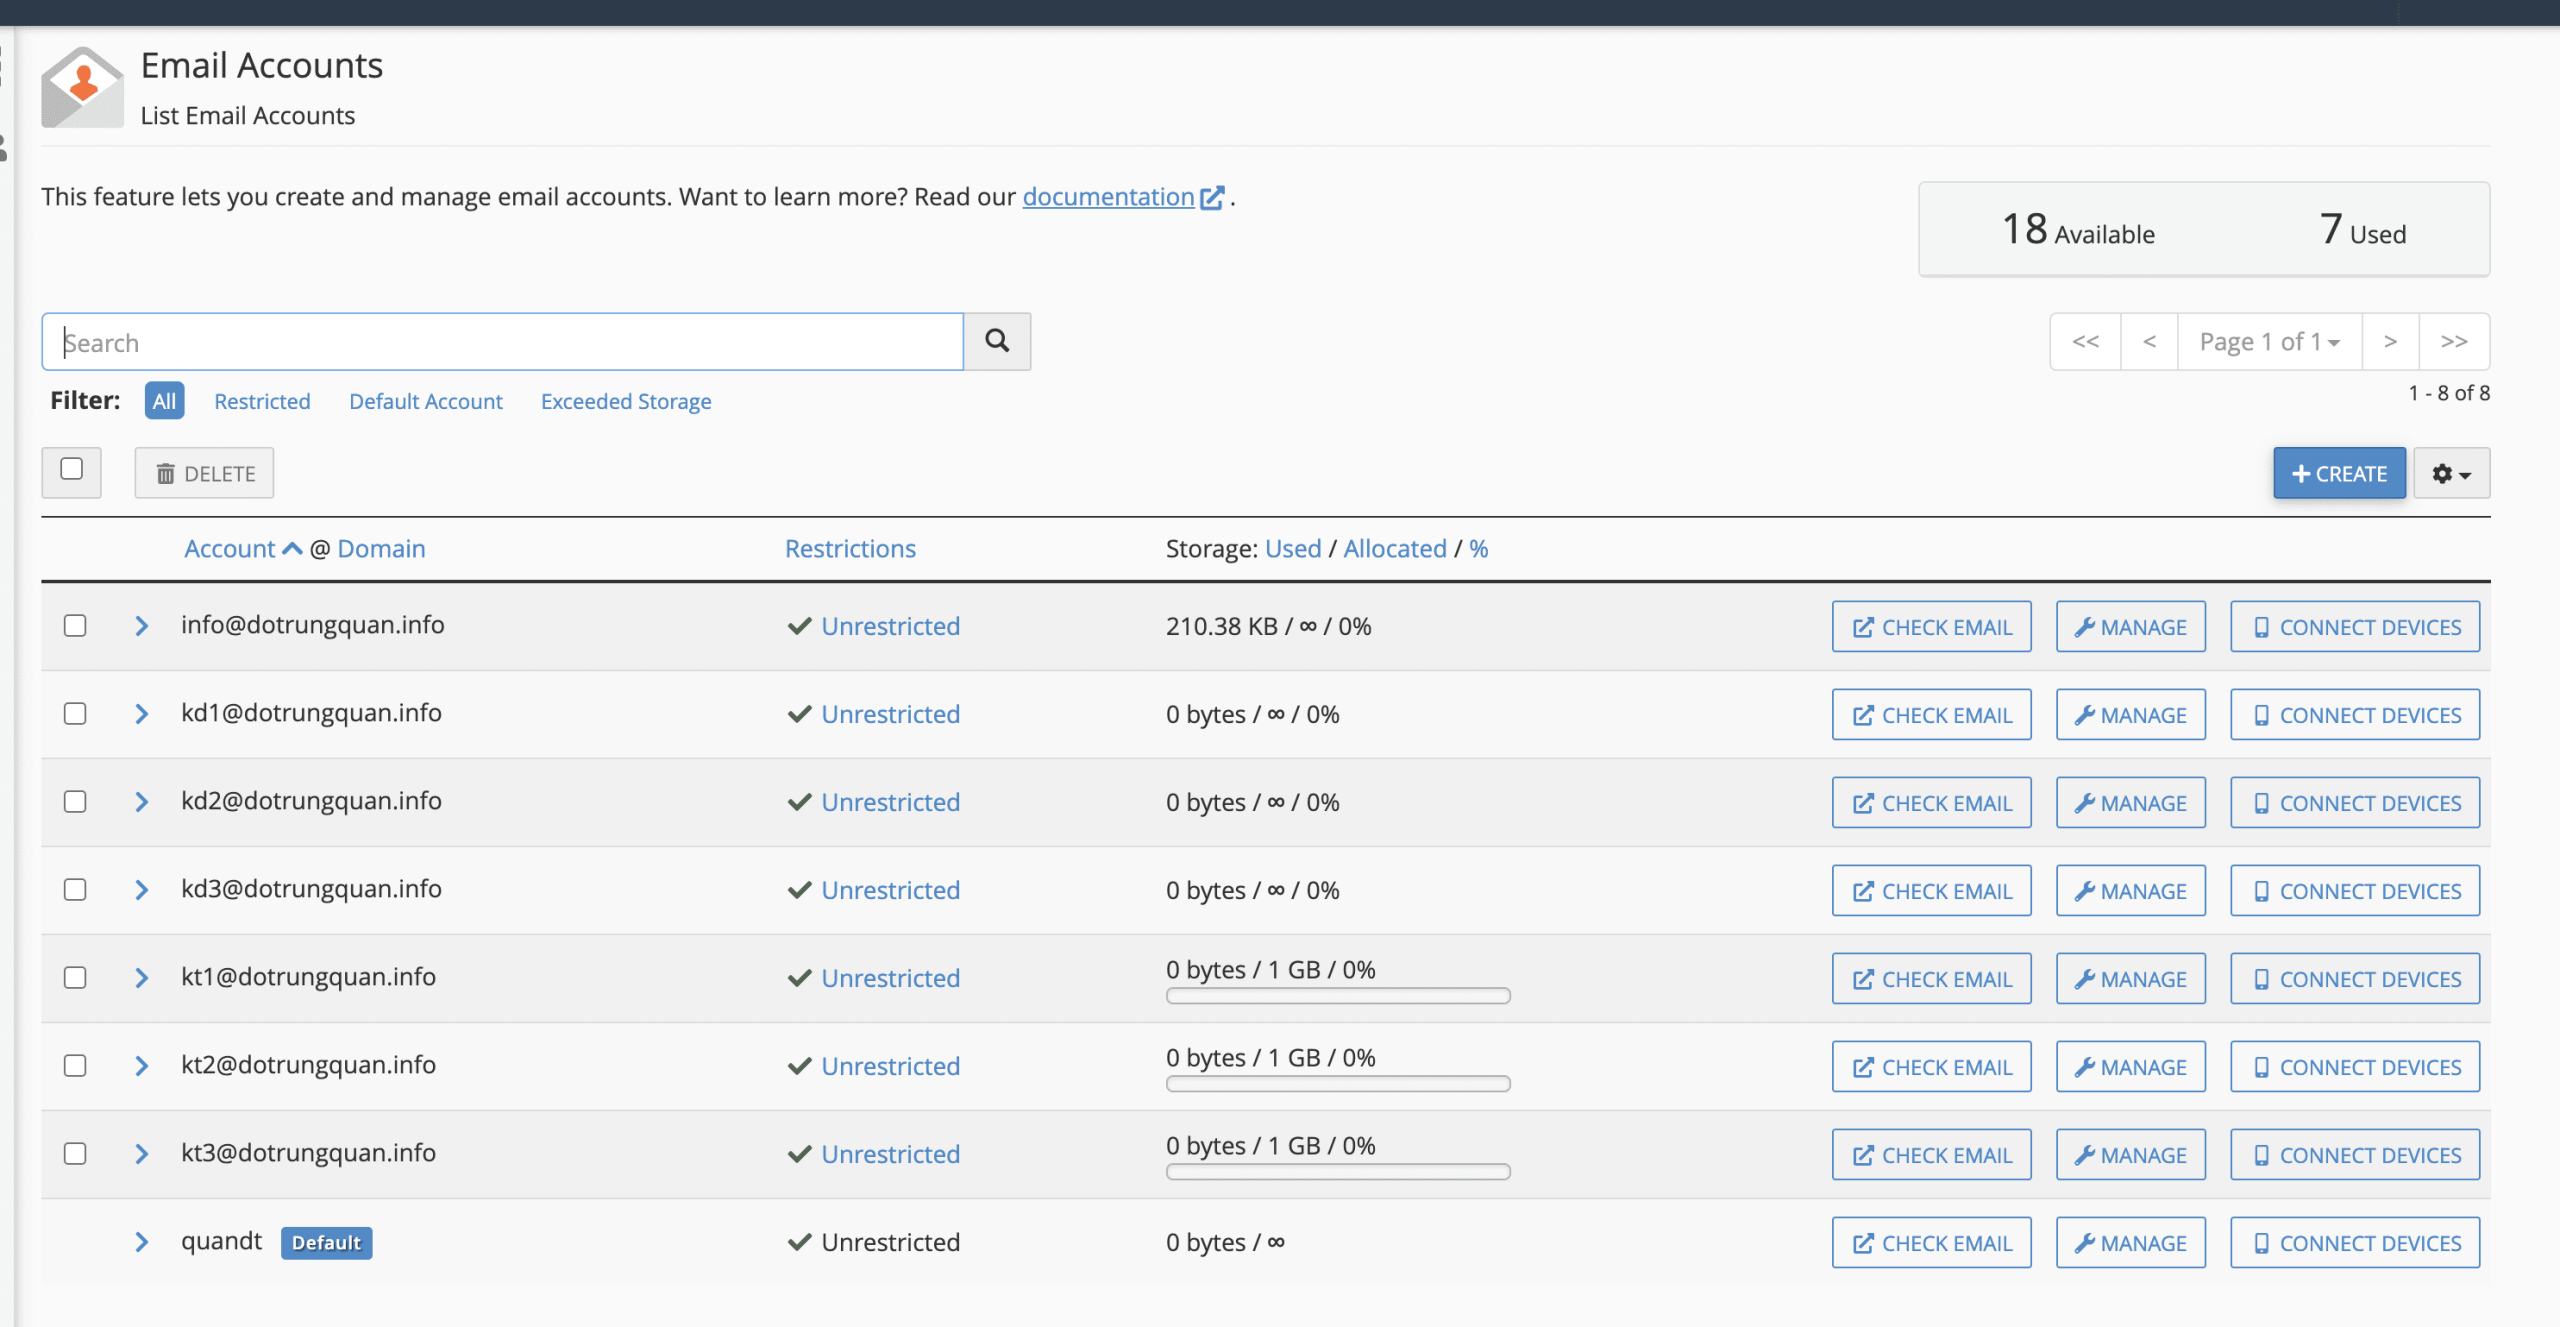This screenshot has height=1327, width=2560.
Task: Check the row checkbox for kt3@dotrungquan.info
Action: [75, 1153]
